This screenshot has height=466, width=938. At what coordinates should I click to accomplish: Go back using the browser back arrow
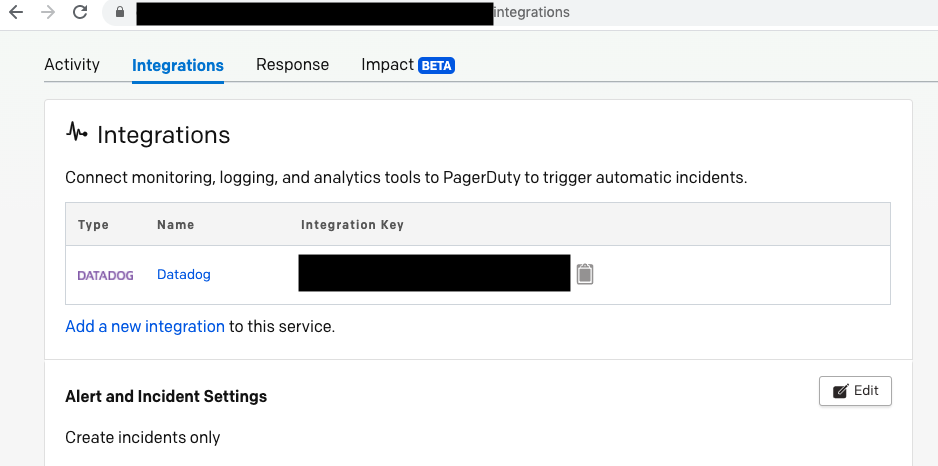(x=16, y=13)
